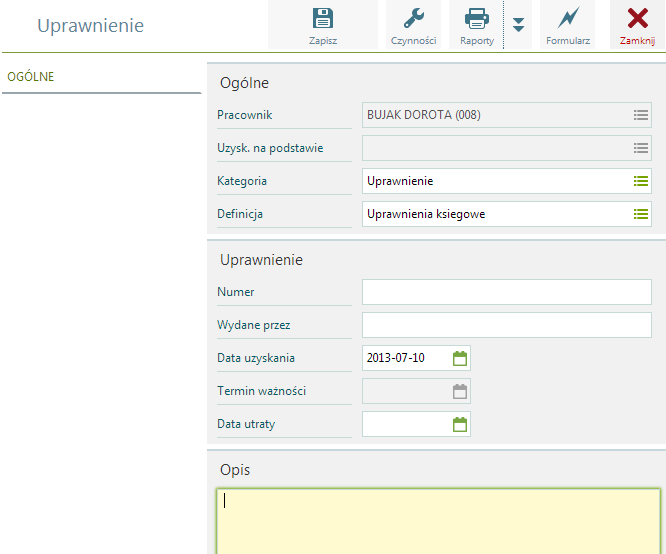Screen dimensions: 666x554
Task: Open the Data utraty calendar icon
Action: tap(460, 424)
